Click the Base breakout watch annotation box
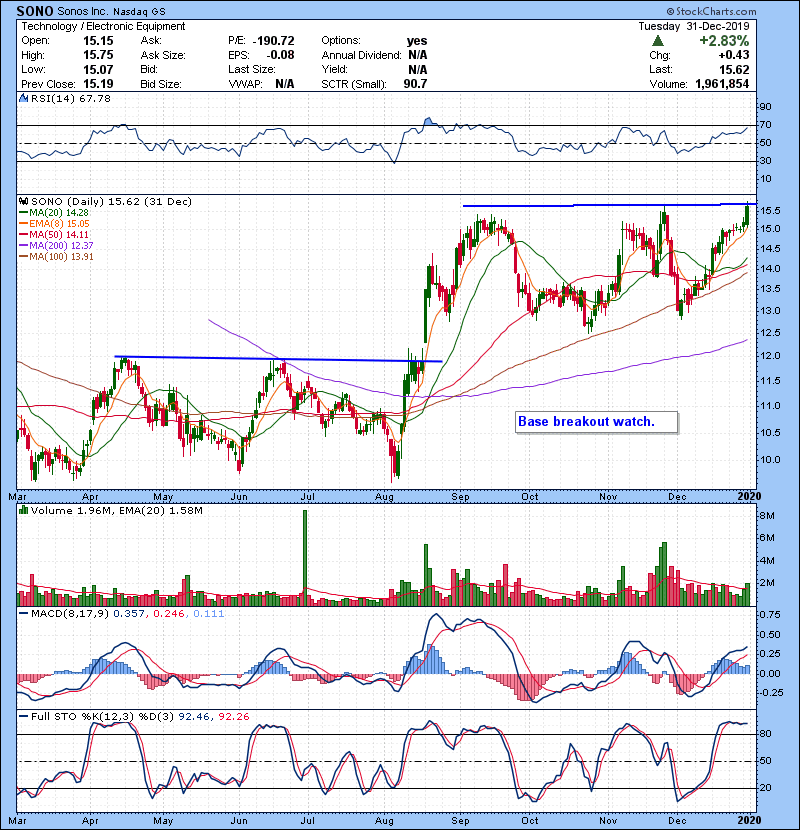The height and width of the screenshot is (830, 800). [x=596, y=422]
